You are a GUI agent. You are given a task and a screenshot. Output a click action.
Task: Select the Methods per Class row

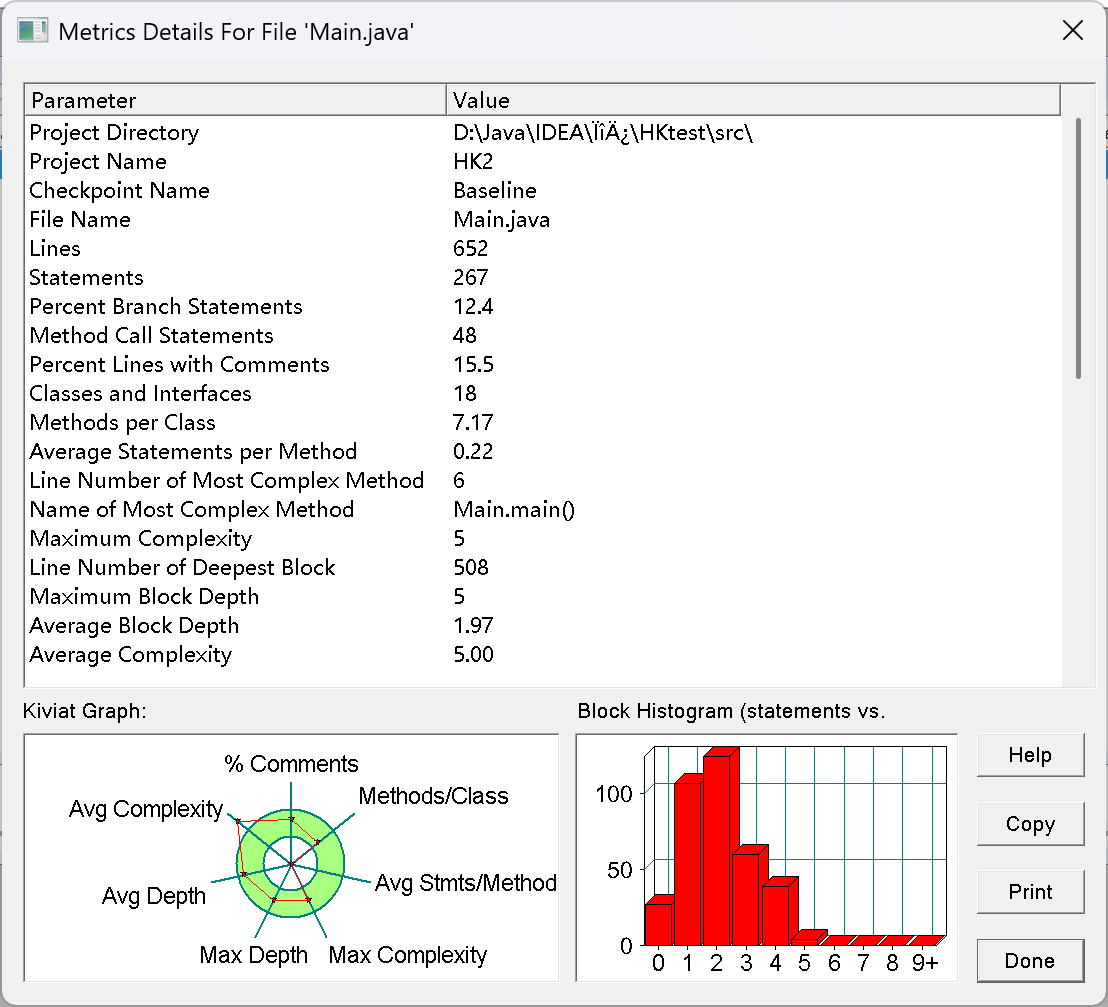543,422
